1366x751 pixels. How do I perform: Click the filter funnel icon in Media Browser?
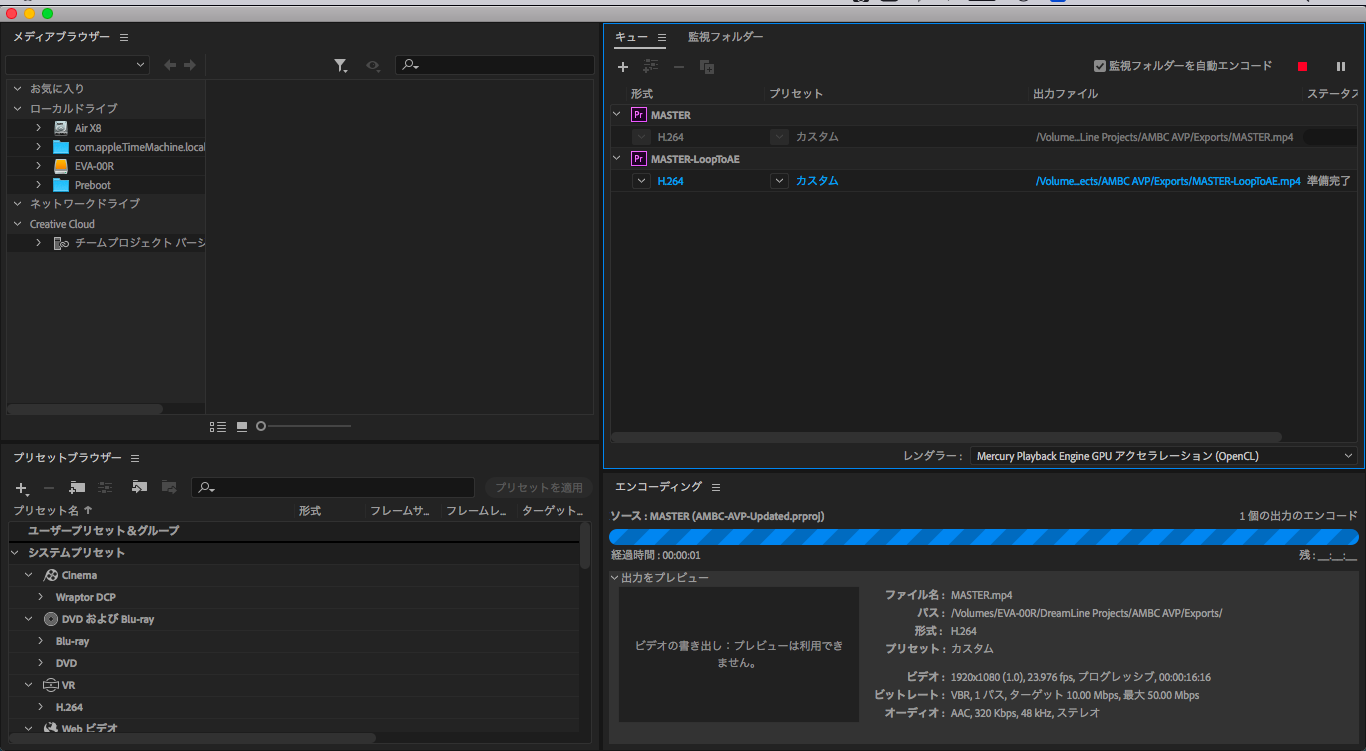[341, 66]
